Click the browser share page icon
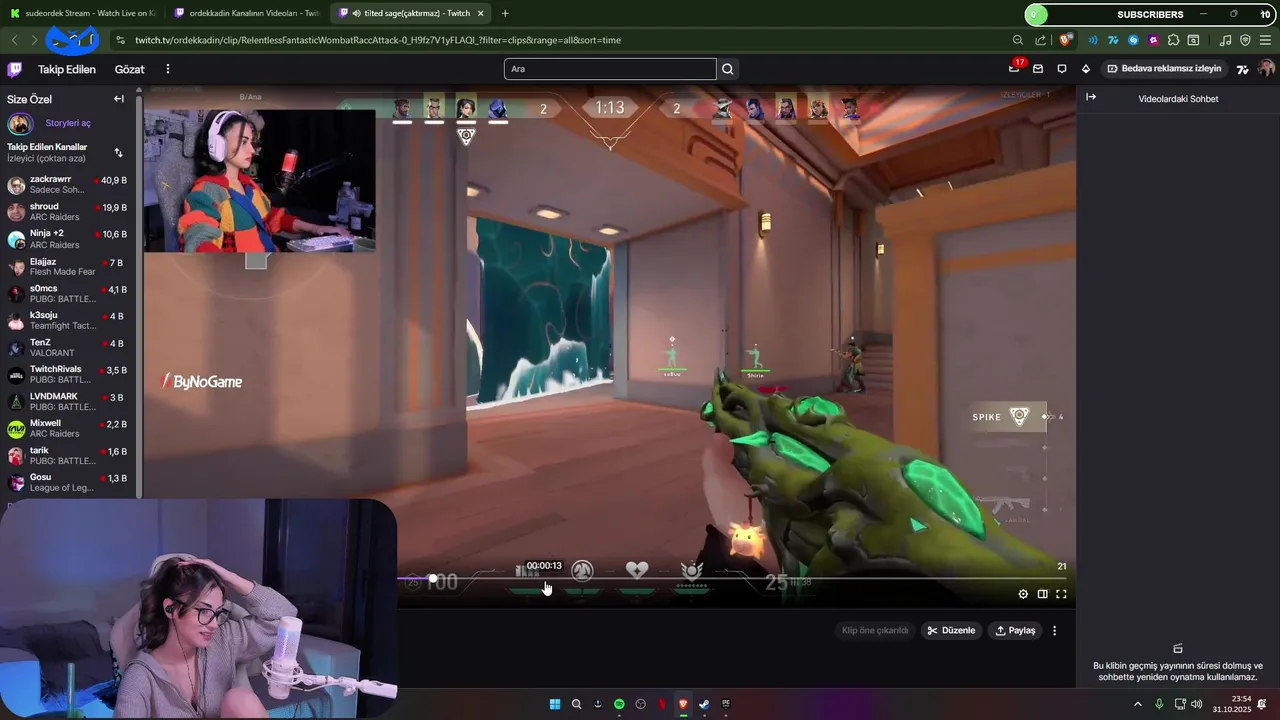Screen dimensions: 1280x720 click(x=1040, y=40)
